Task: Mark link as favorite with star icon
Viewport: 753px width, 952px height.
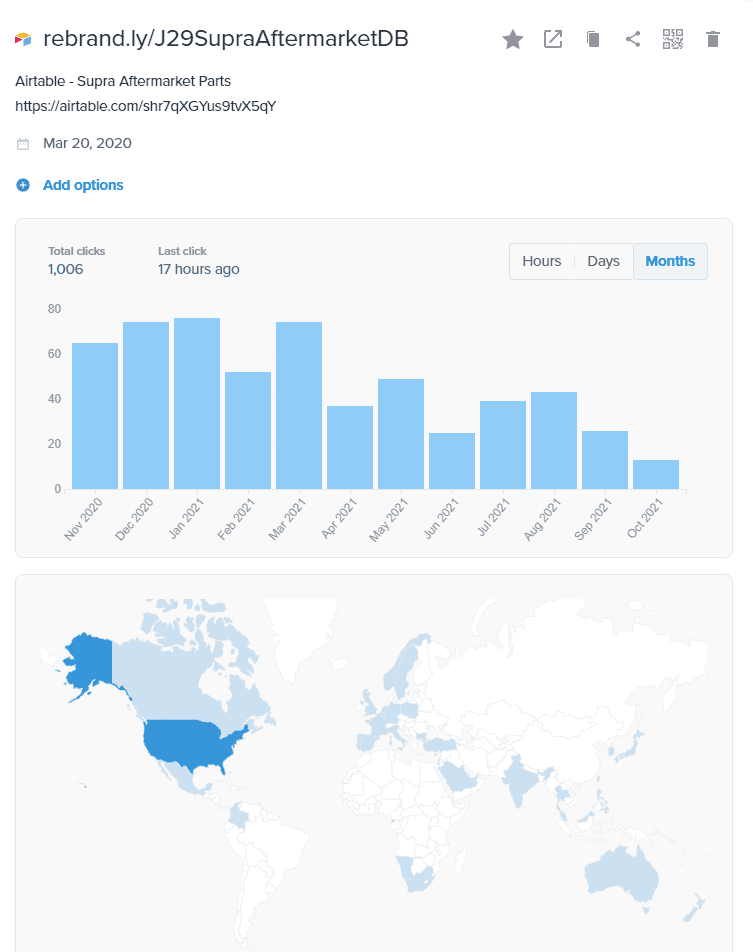Action: 513,39
